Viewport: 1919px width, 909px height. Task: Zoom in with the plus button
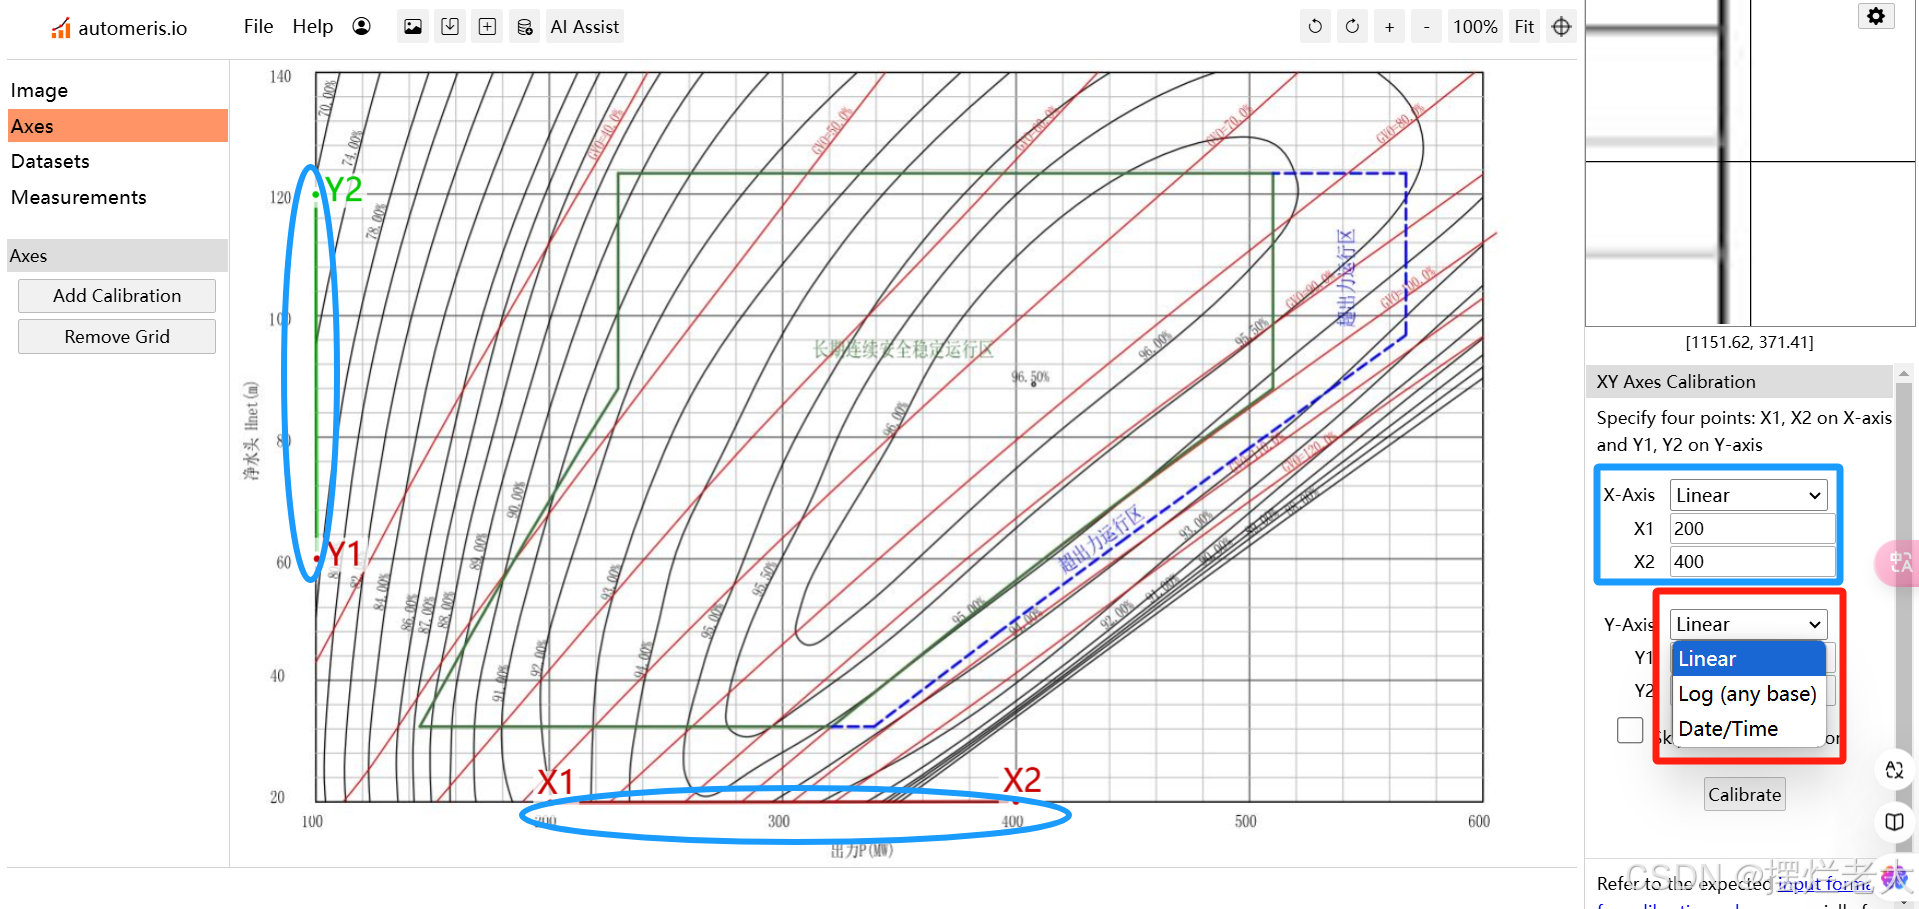pos(1389,27)
